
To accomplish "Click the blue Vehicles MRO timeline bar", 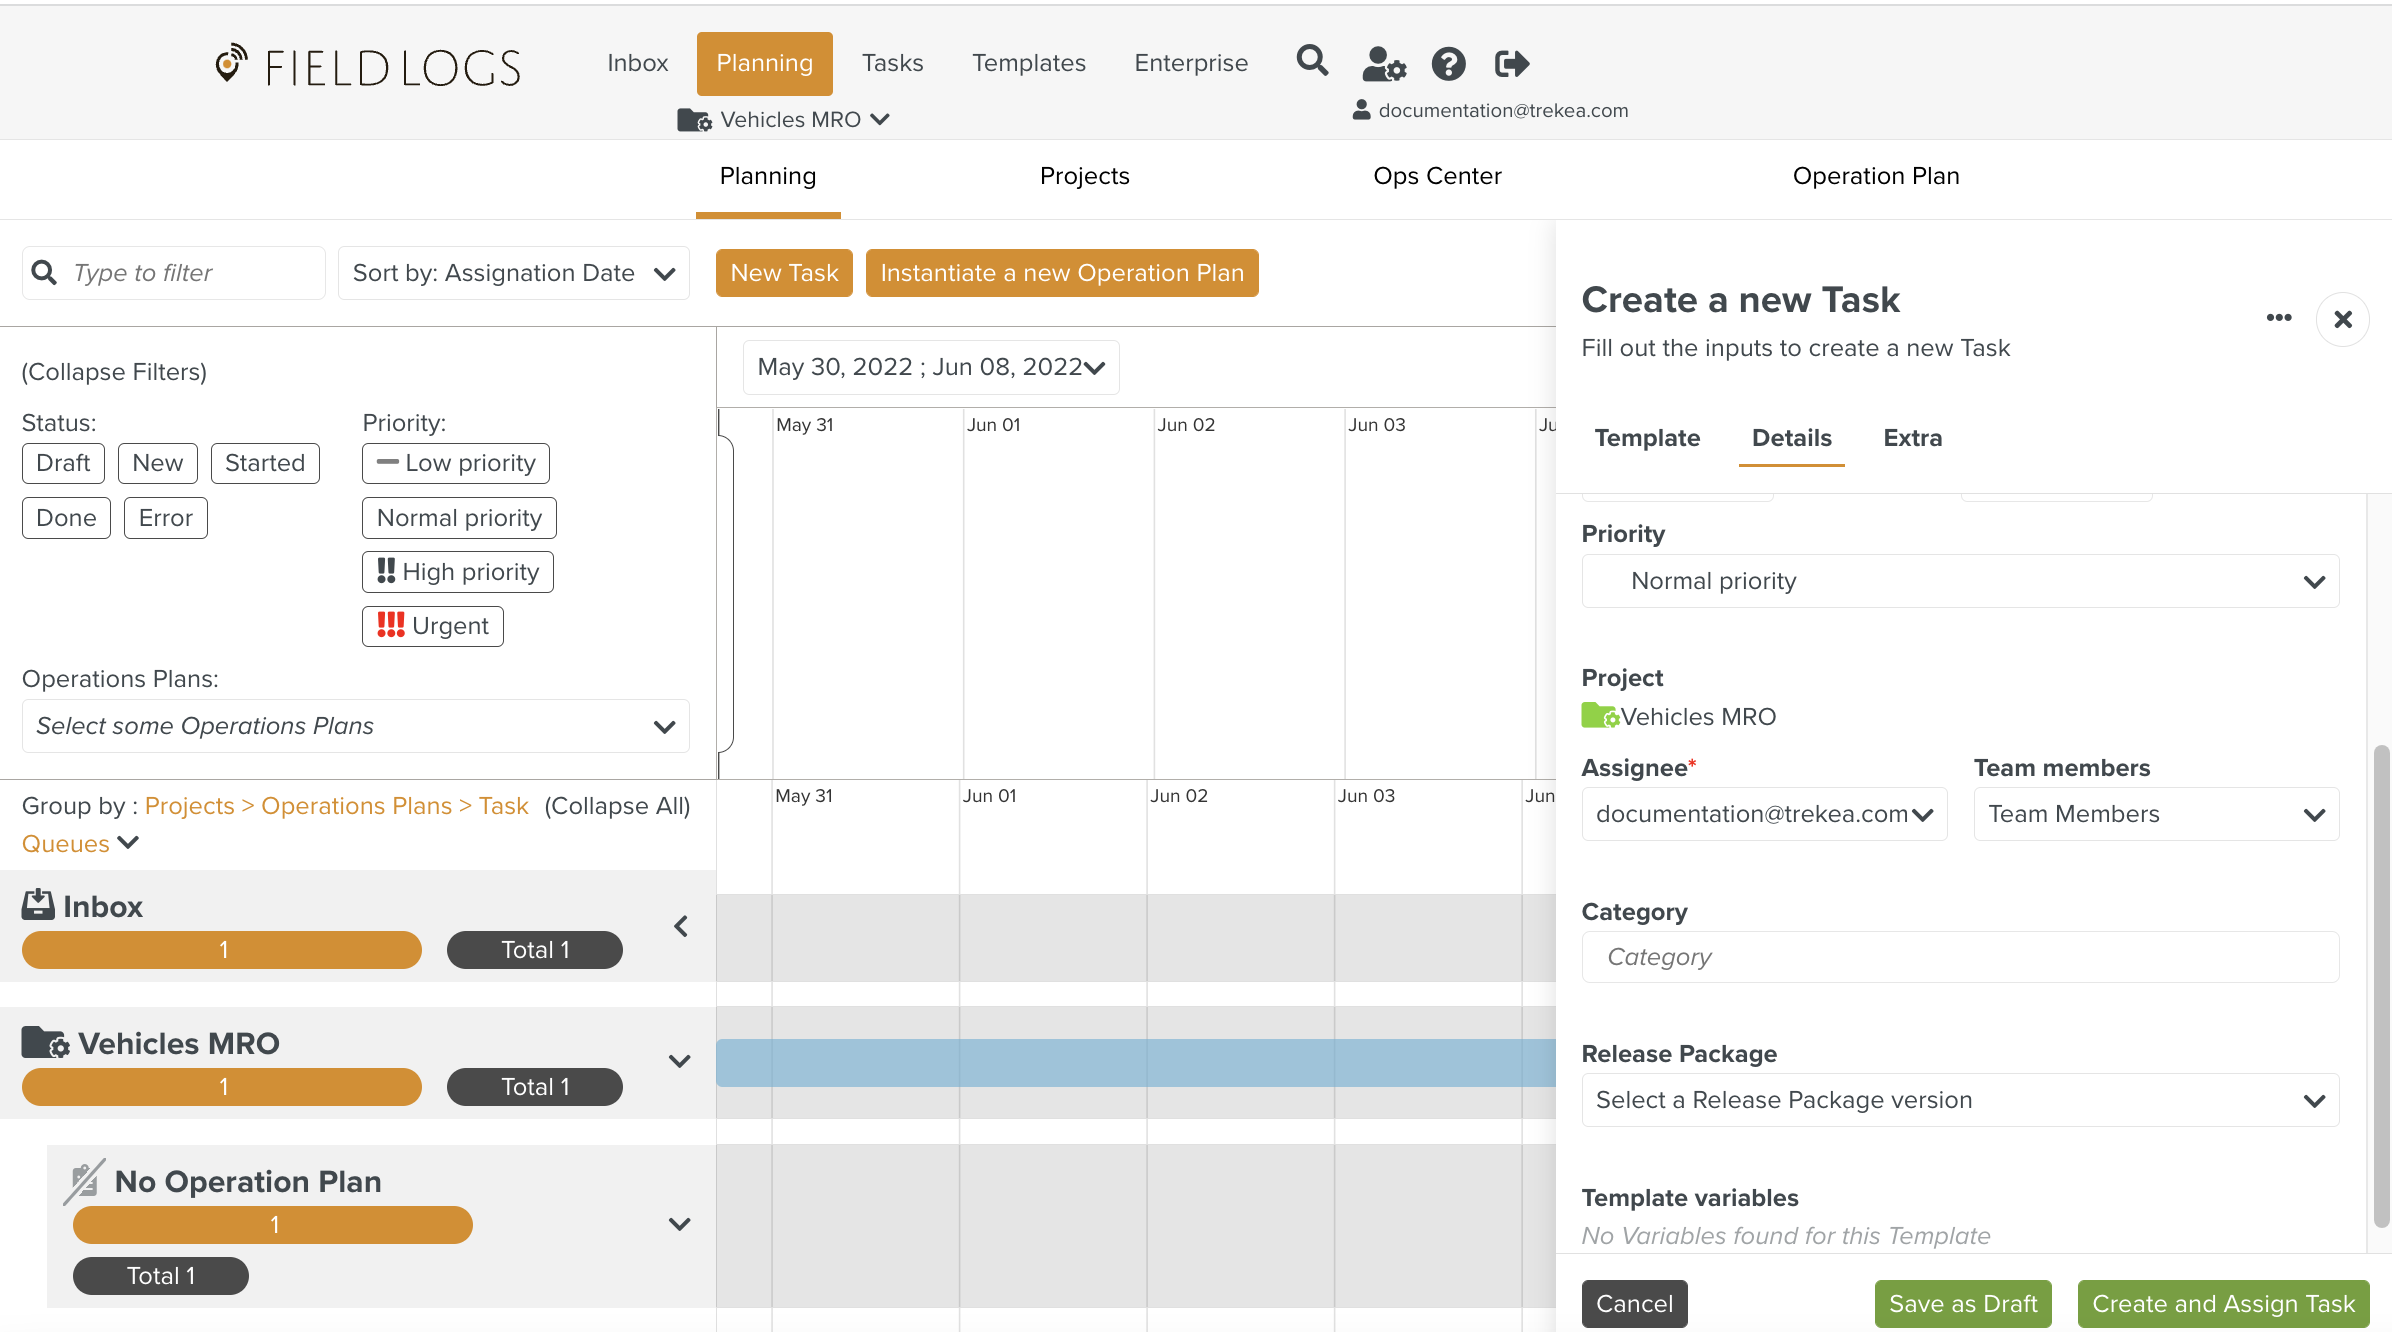I will [1135, 1062].
